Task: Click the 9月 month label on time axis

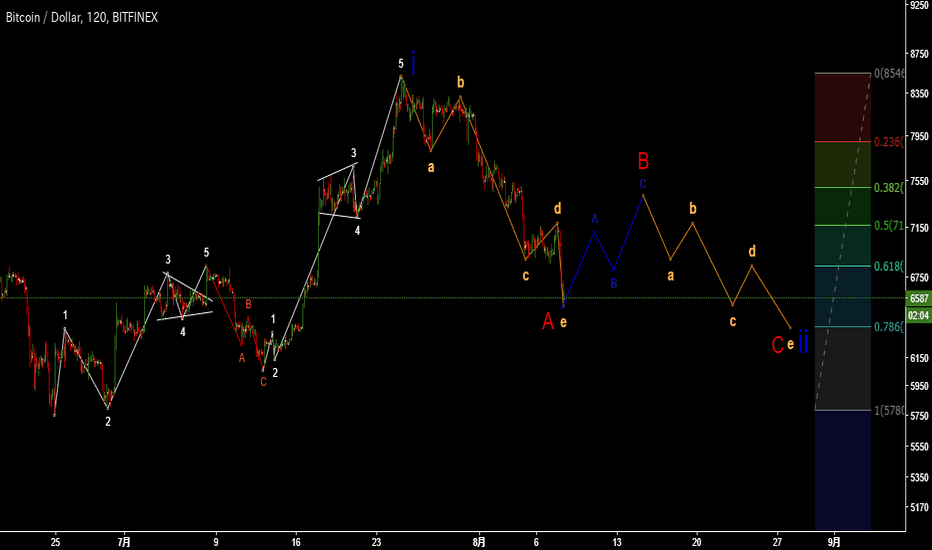Action: [835, 542]
